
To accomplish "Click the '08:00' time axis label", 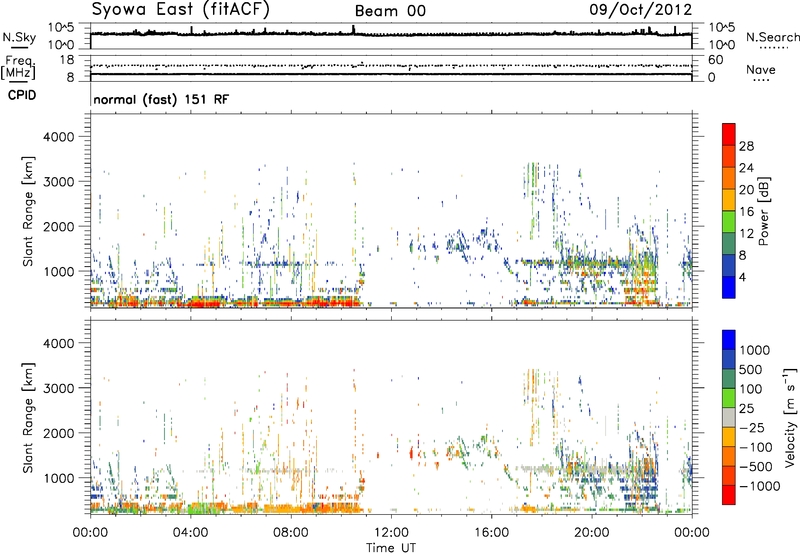I will point(291,533).
